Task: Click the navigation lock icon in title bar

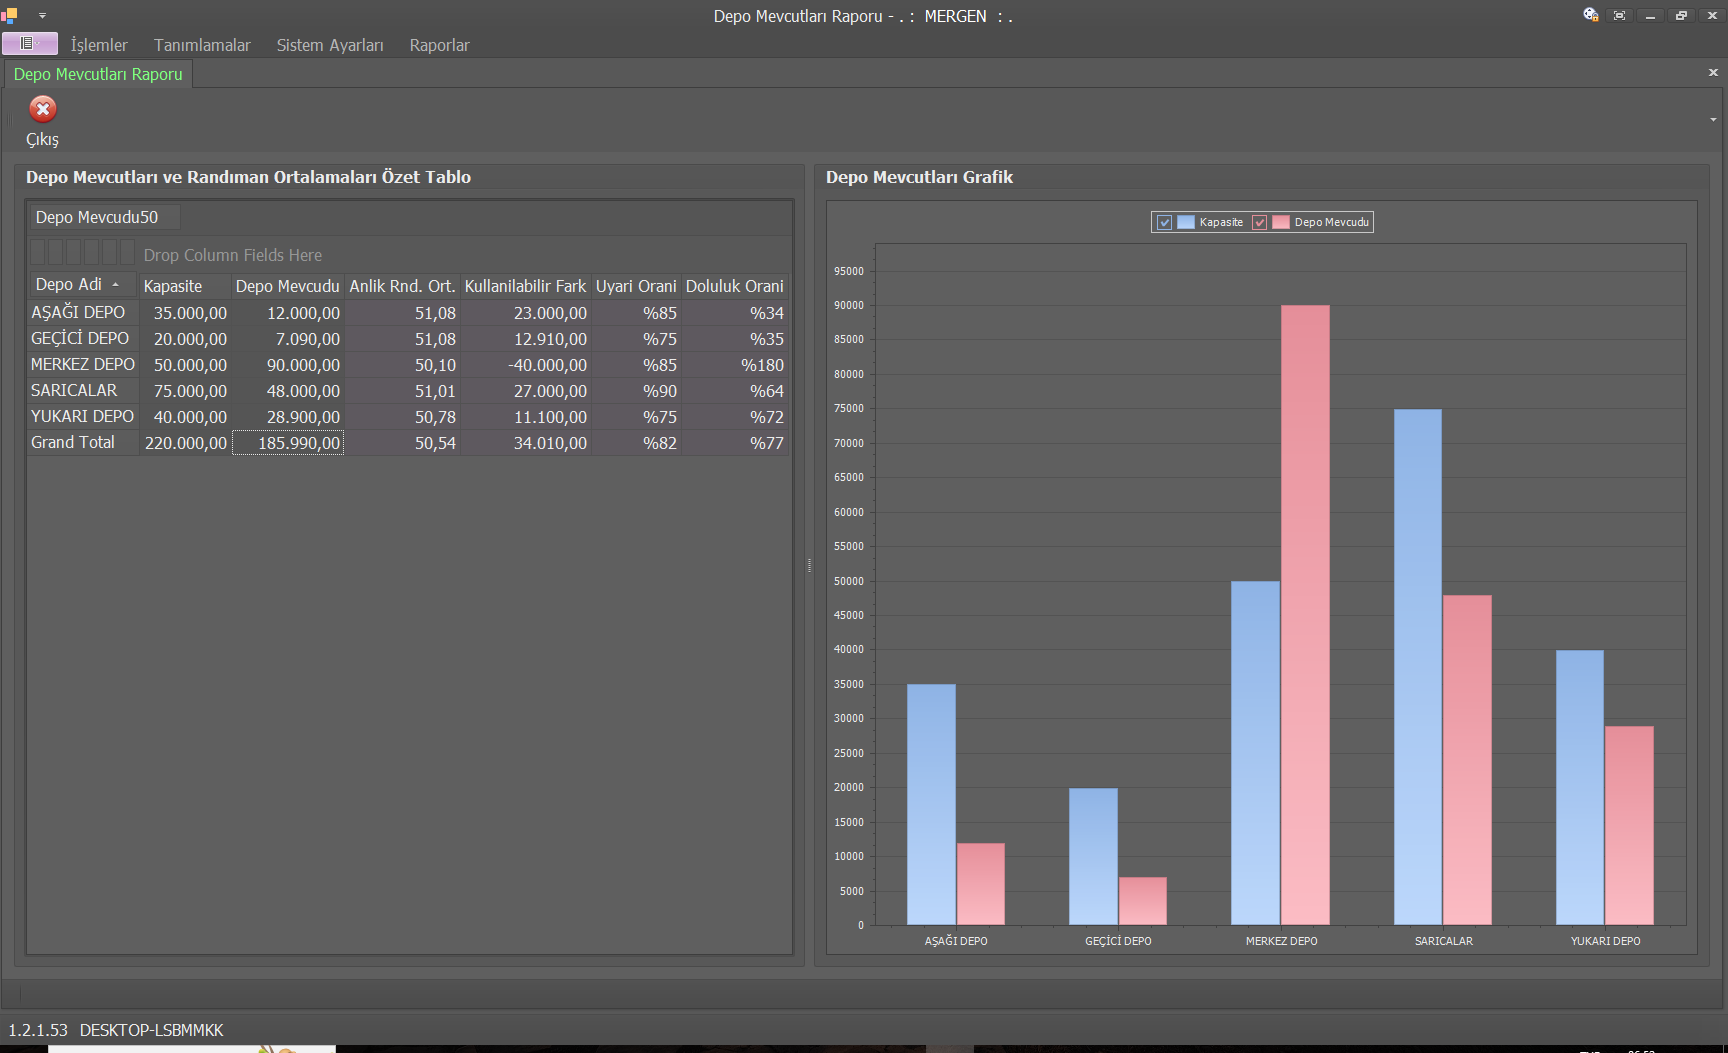Action: 1590,15
